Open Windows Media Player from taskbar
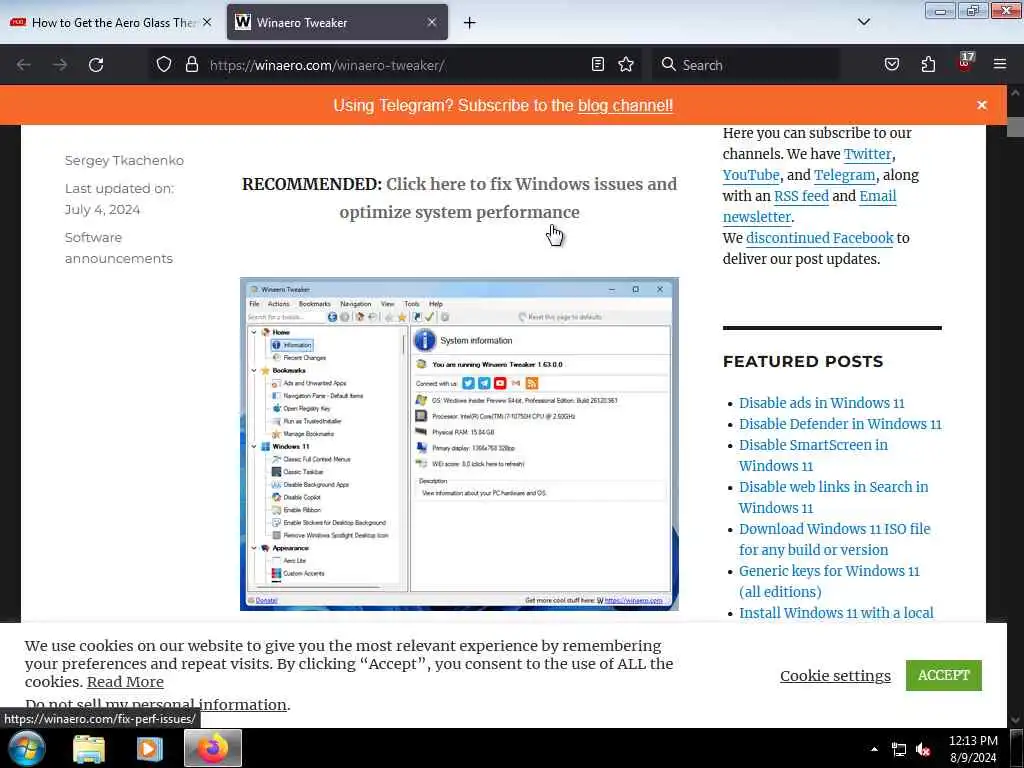This screenshot has width=1024, height=768. pos(150,748)
